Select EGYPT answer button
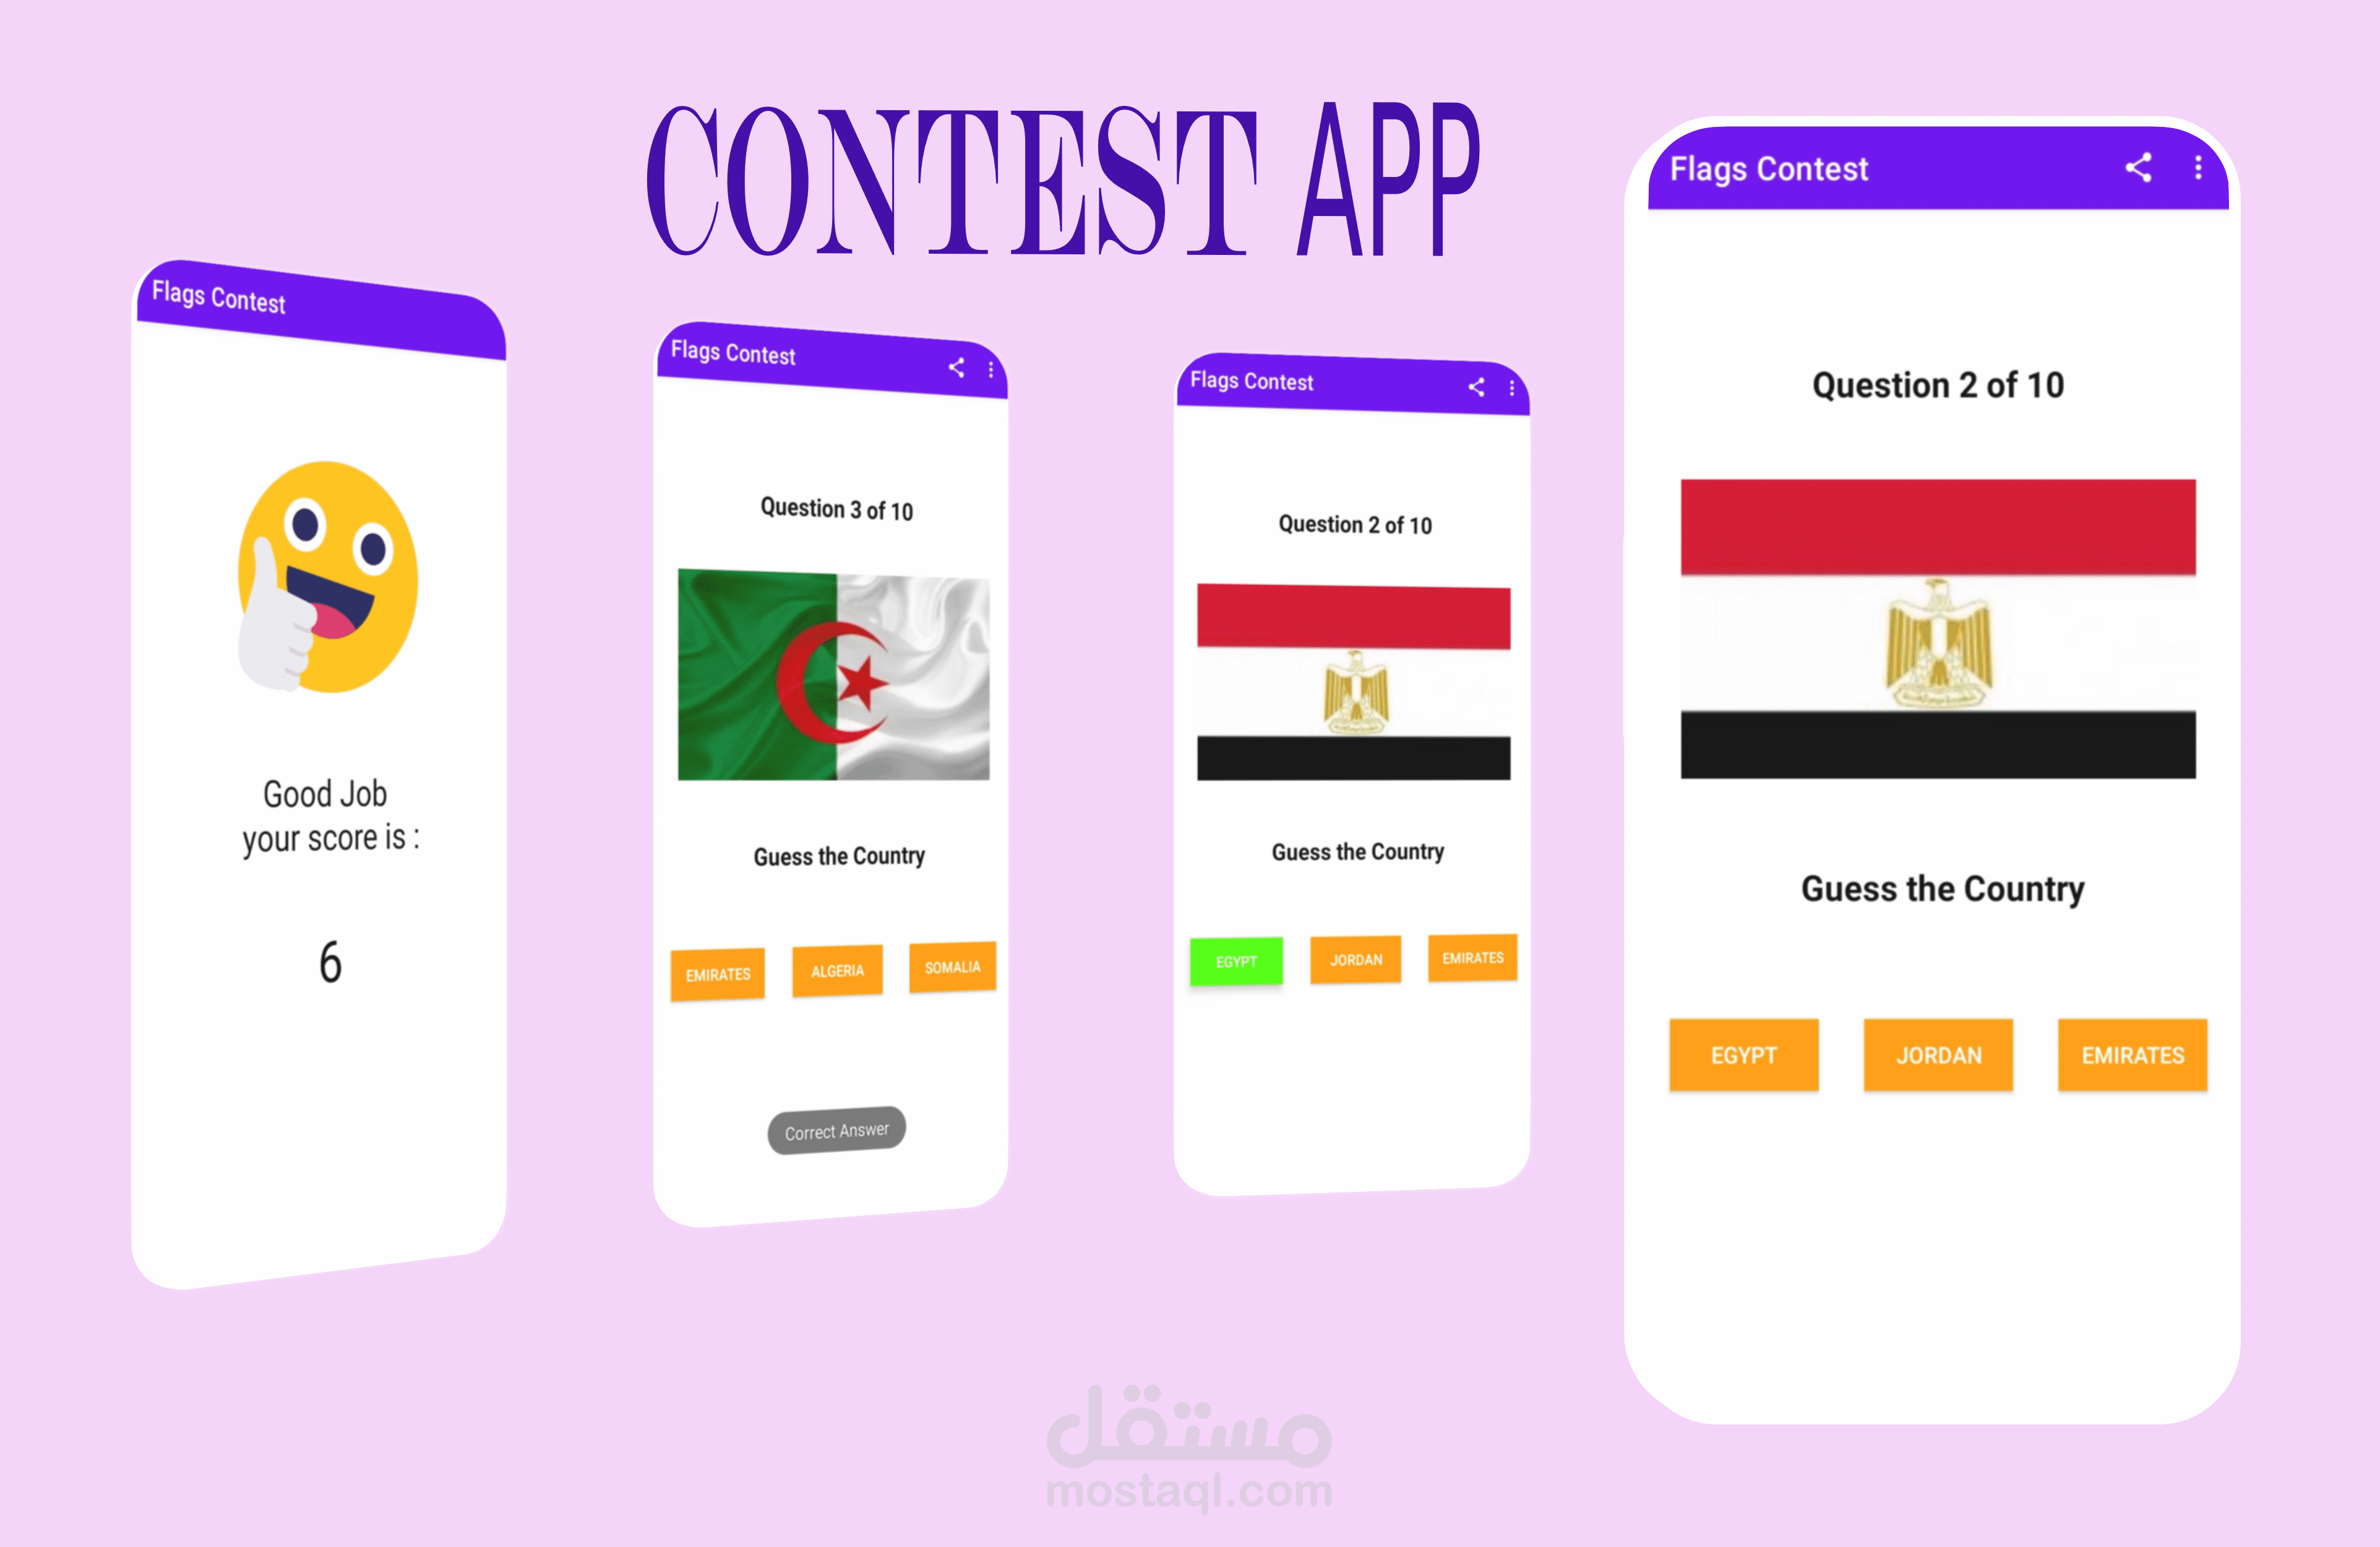The image size is (2380, 1547). coord(1743,1054)
